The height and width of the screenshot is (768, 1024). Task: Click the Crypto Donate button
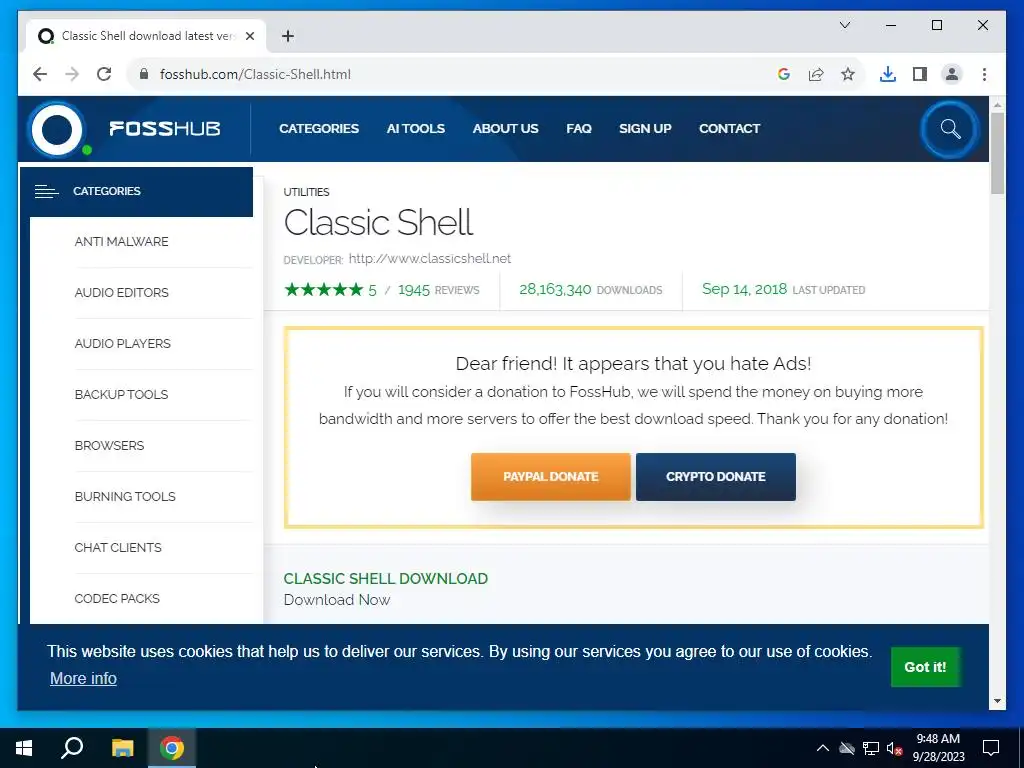pos(716,477)
